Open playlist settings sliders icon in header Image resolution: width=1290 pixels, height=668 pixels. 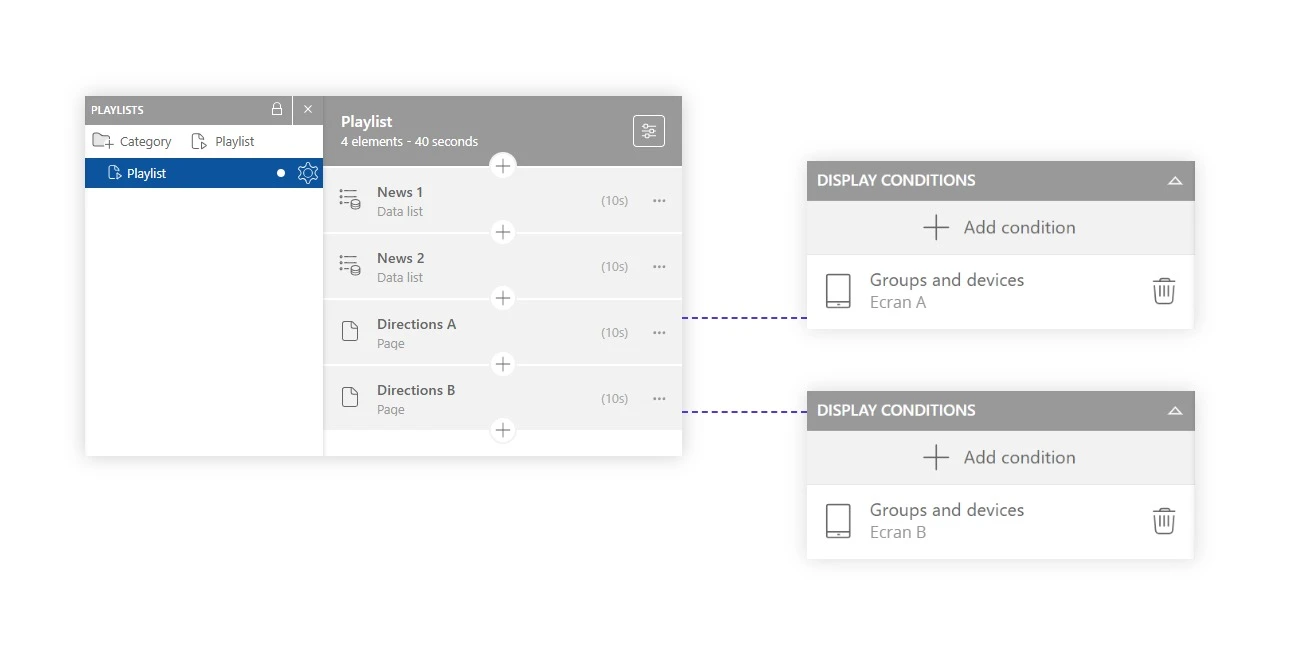coord(648,131)
